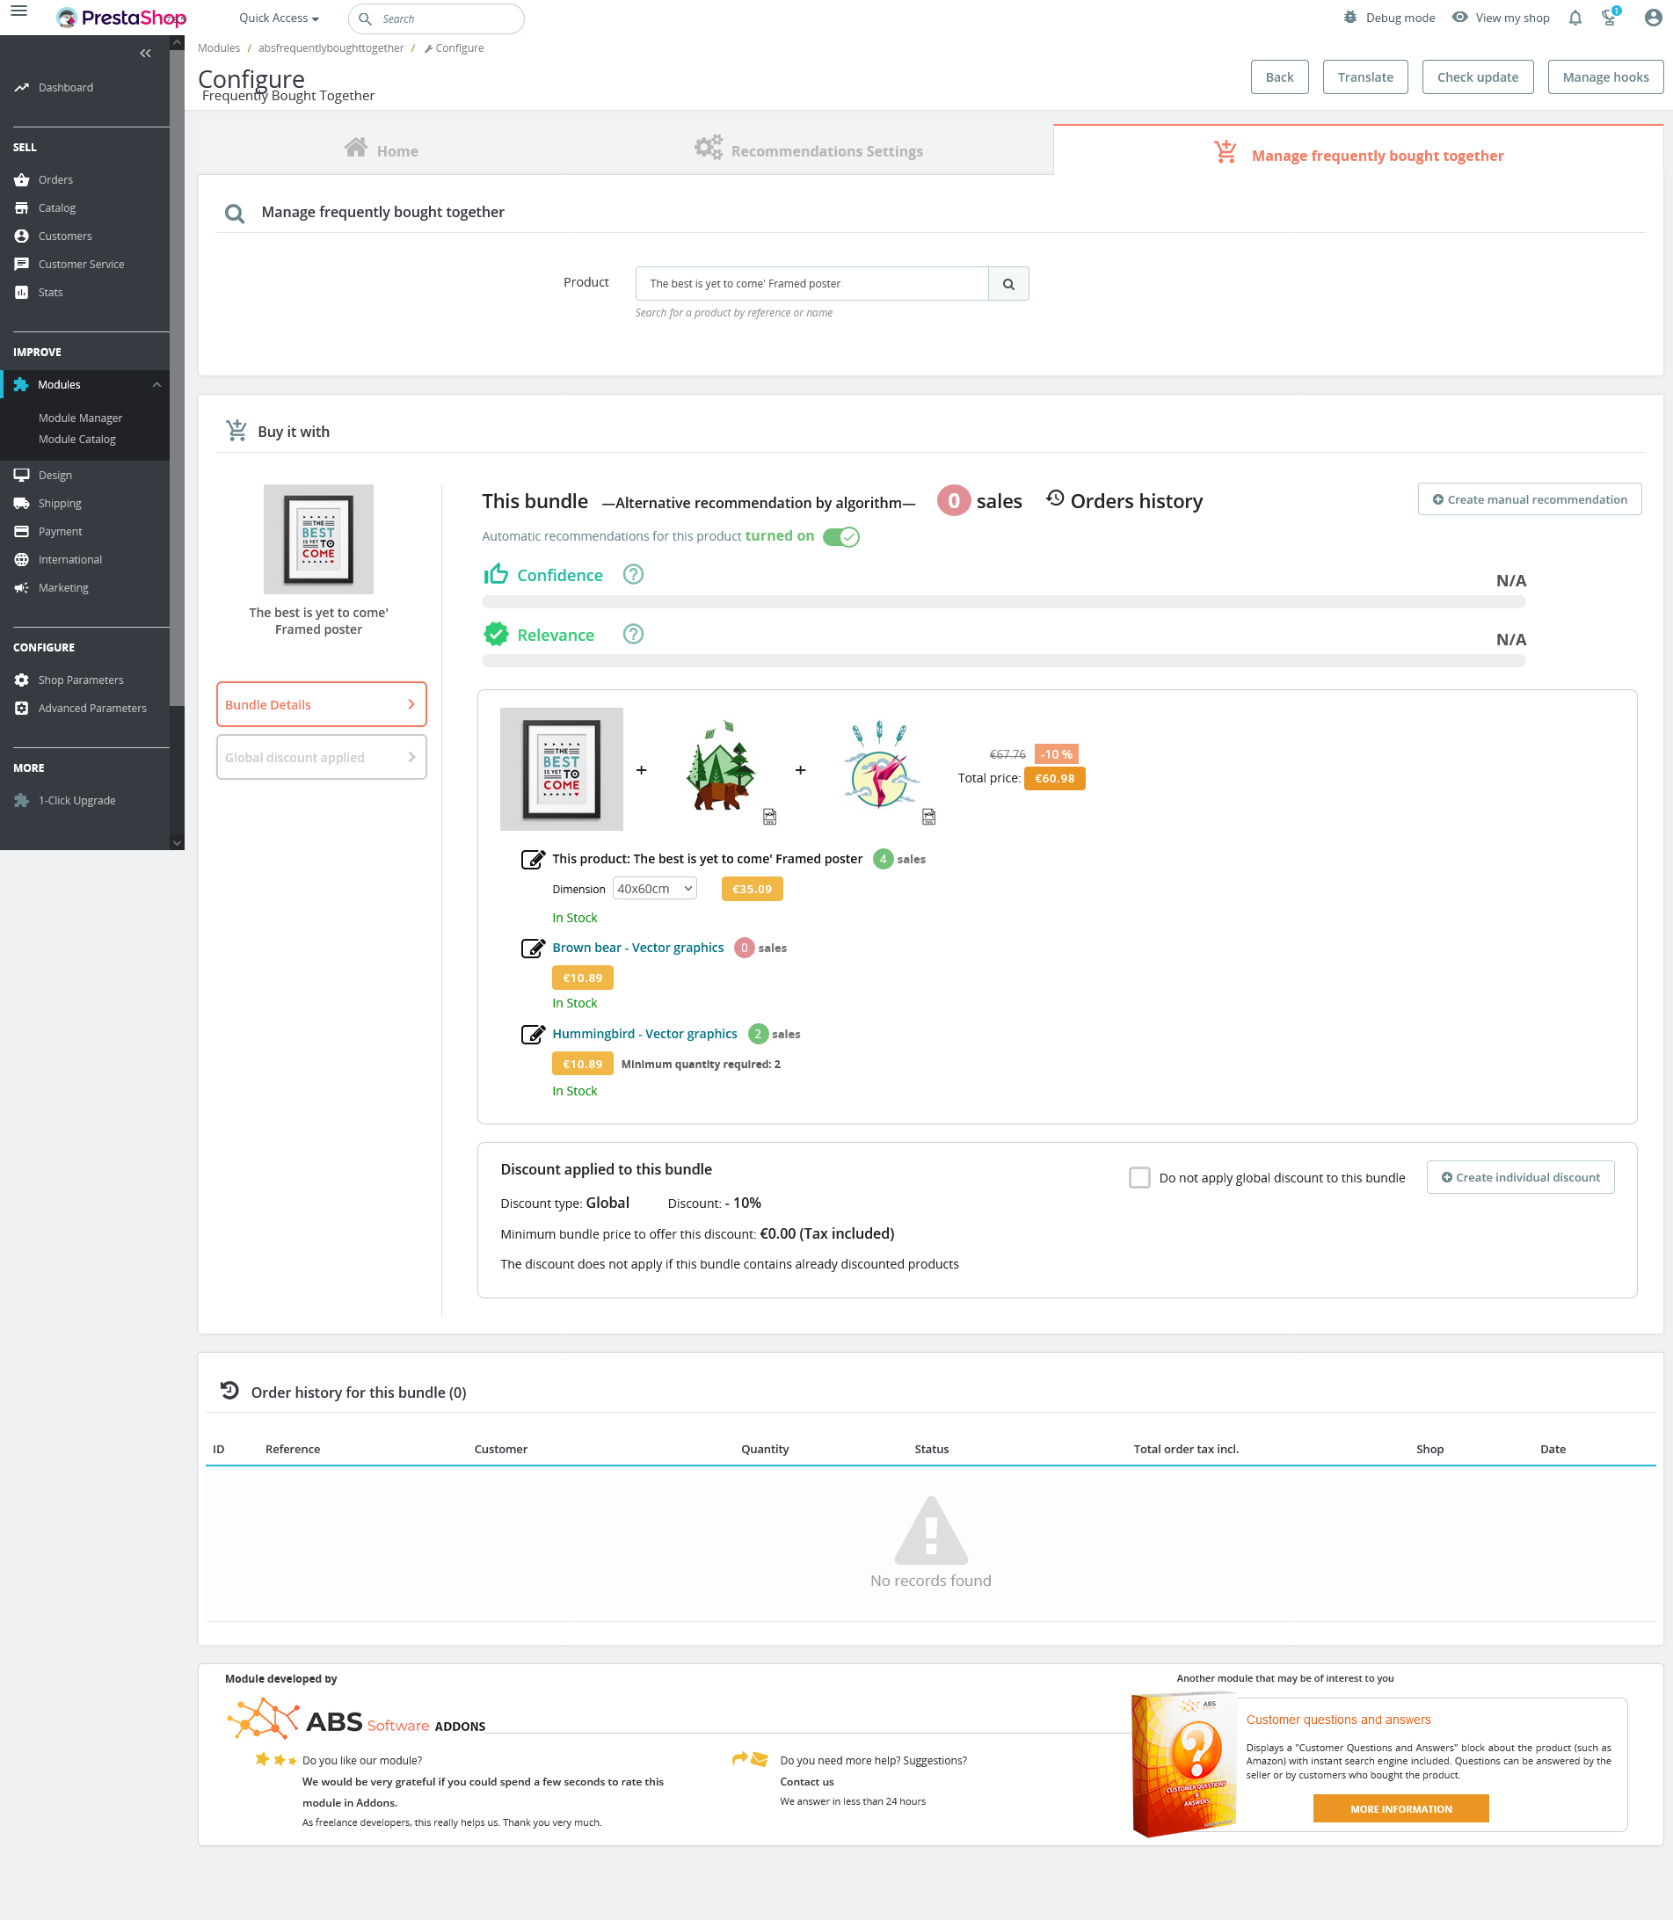The image size is (1673, 1920).
Task: Collapse the Modules submenu chevron
Action: point(156,385)
